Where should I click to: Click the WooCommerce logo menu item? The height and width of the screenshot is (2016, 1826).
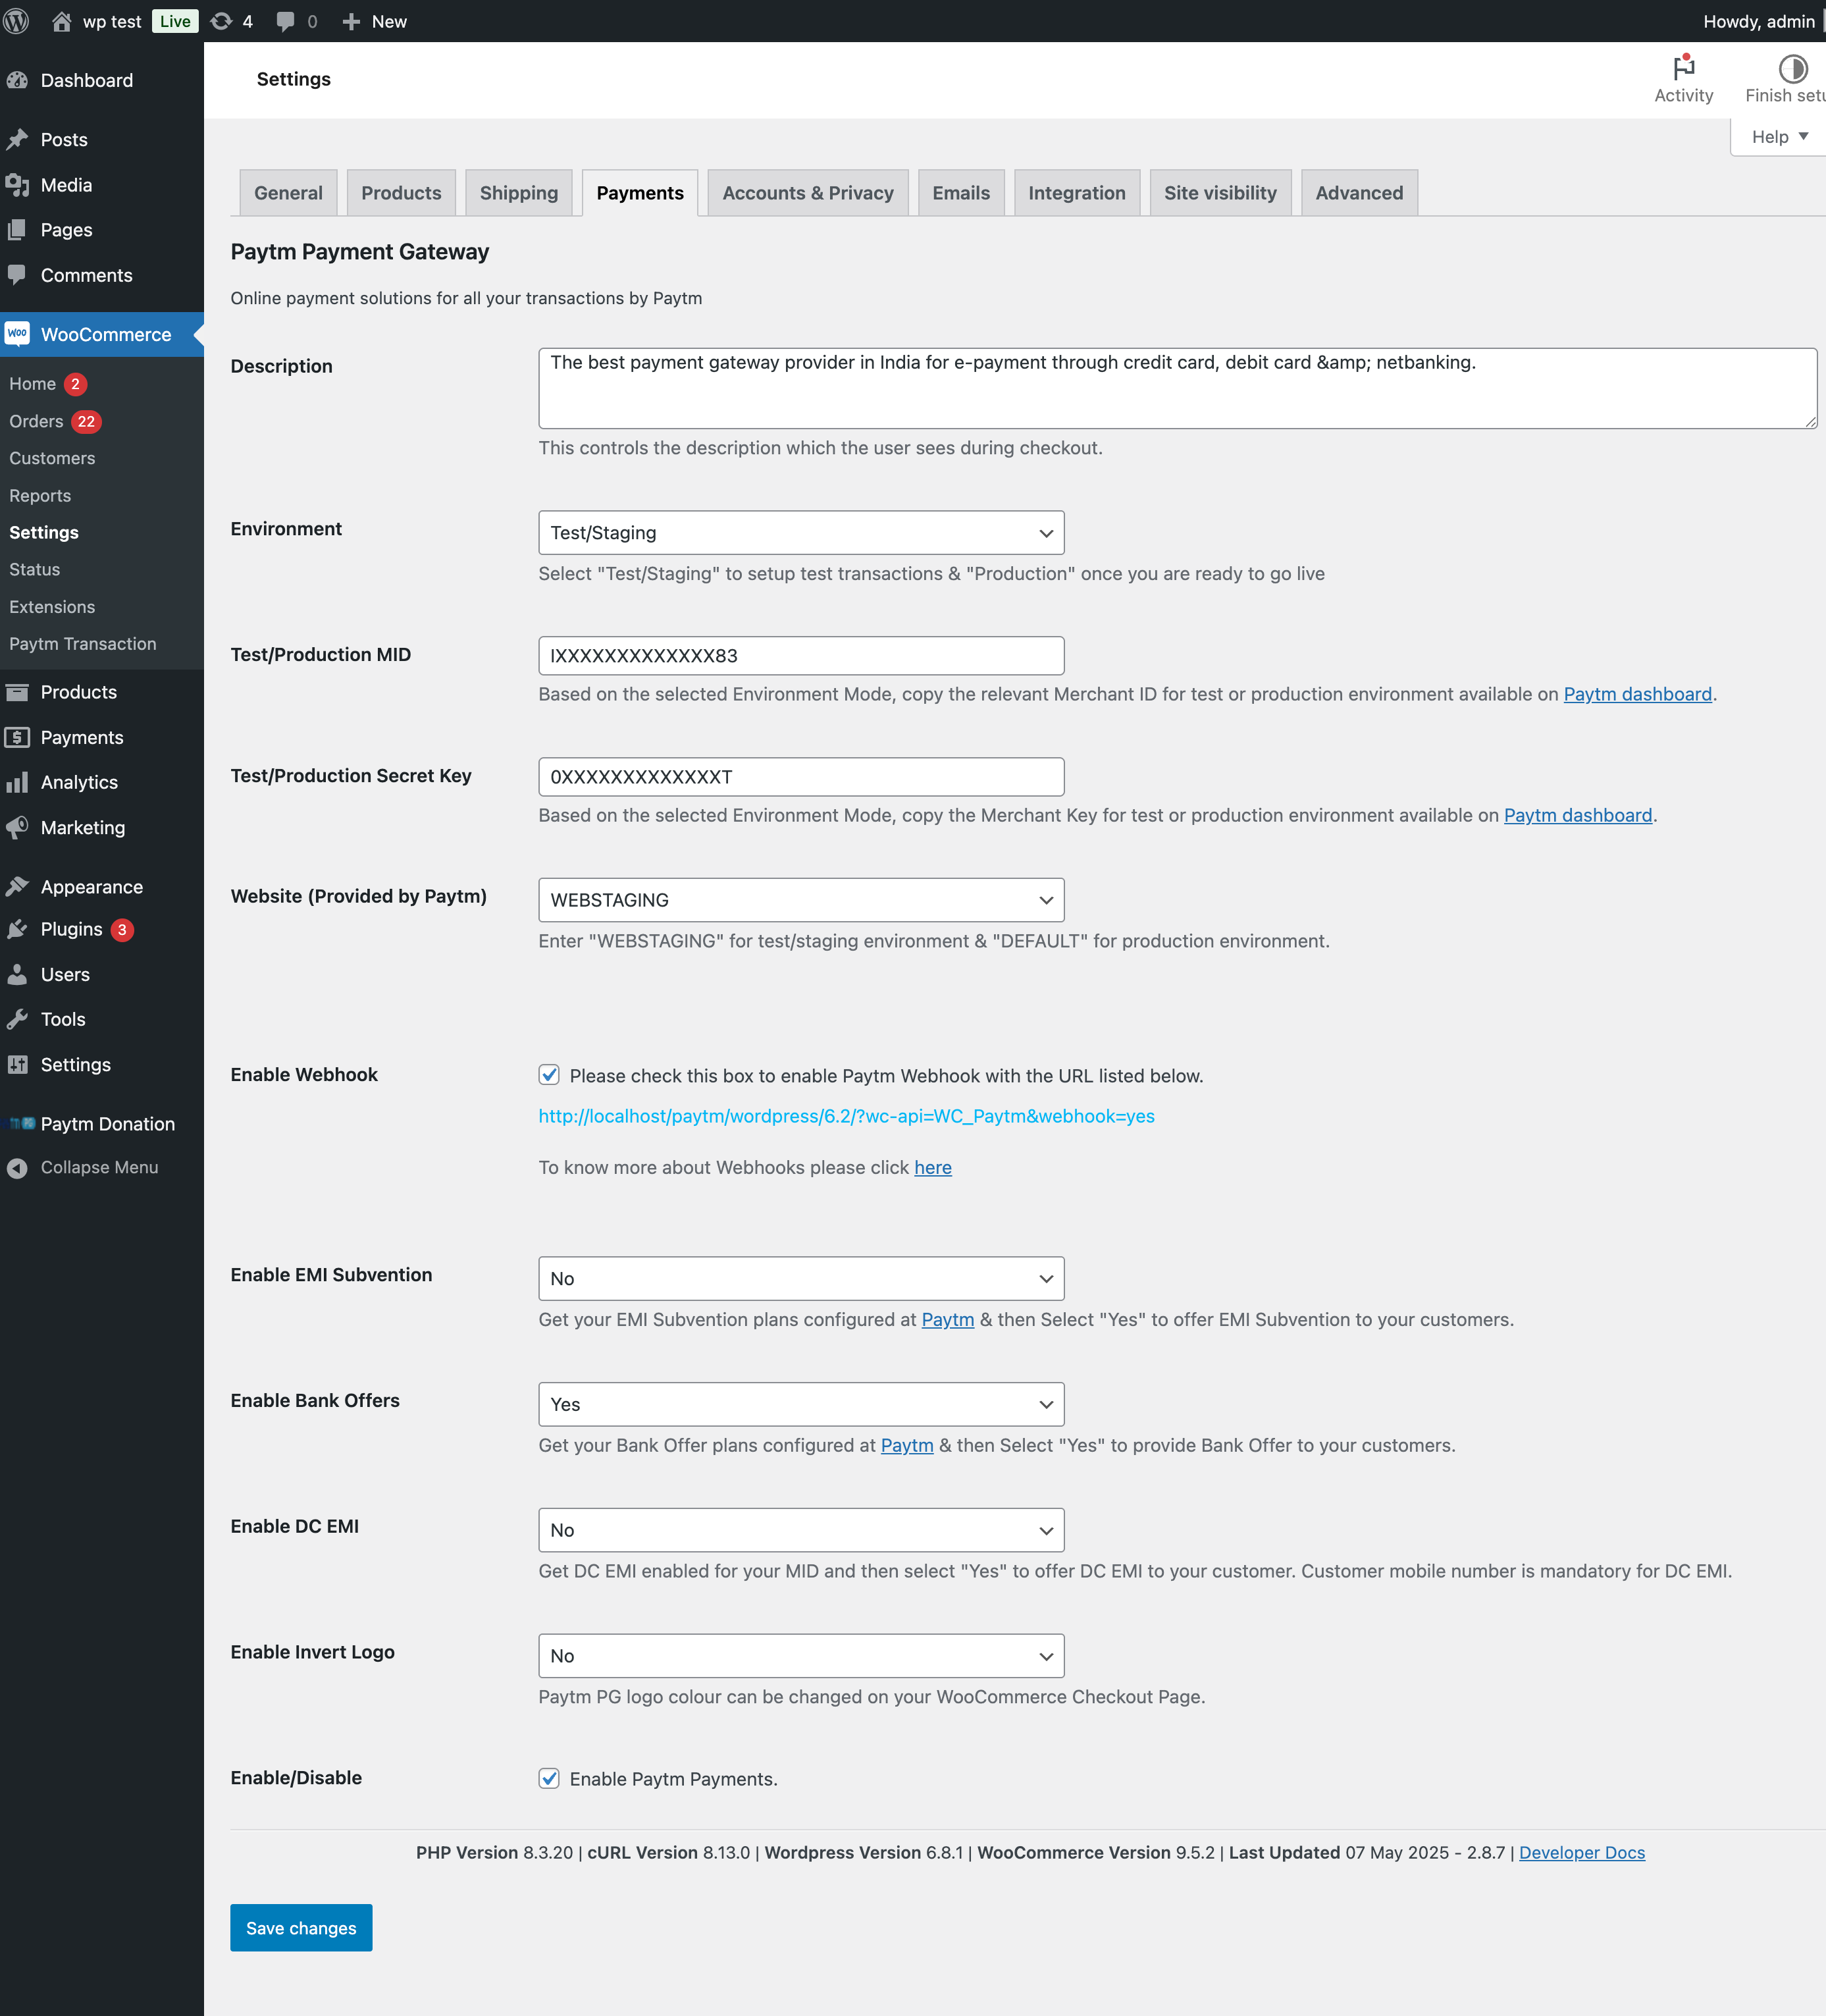[x=17, y=334]
